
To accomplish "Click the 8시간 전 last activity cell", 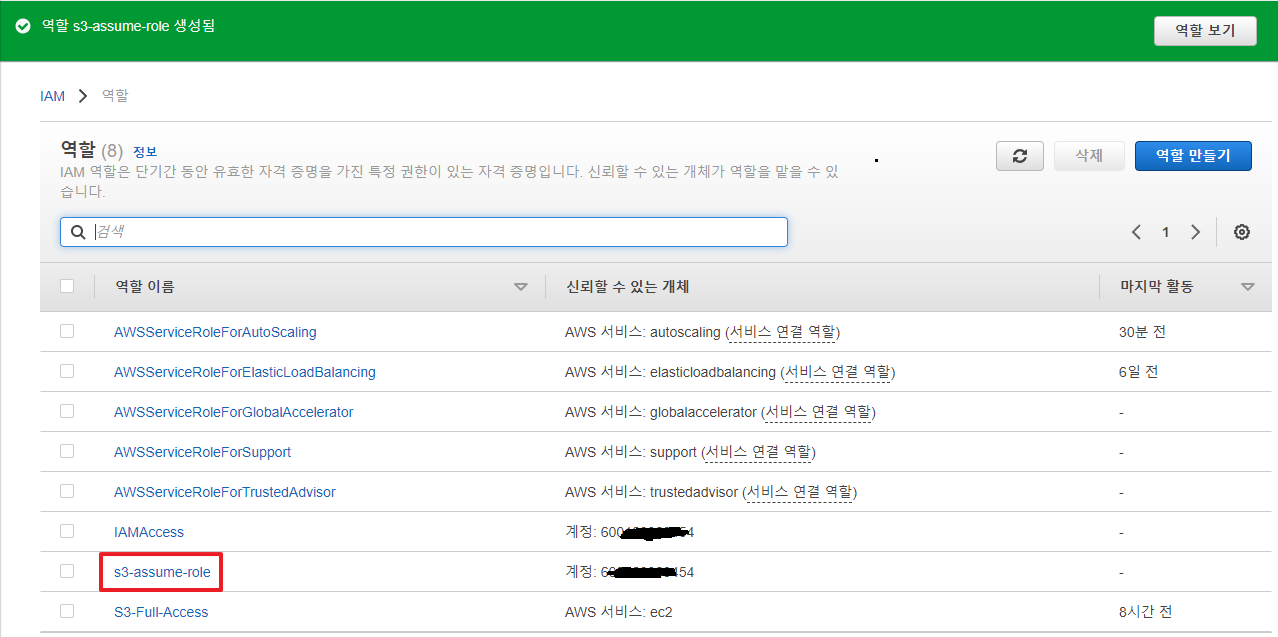I will pos(1146,611).
